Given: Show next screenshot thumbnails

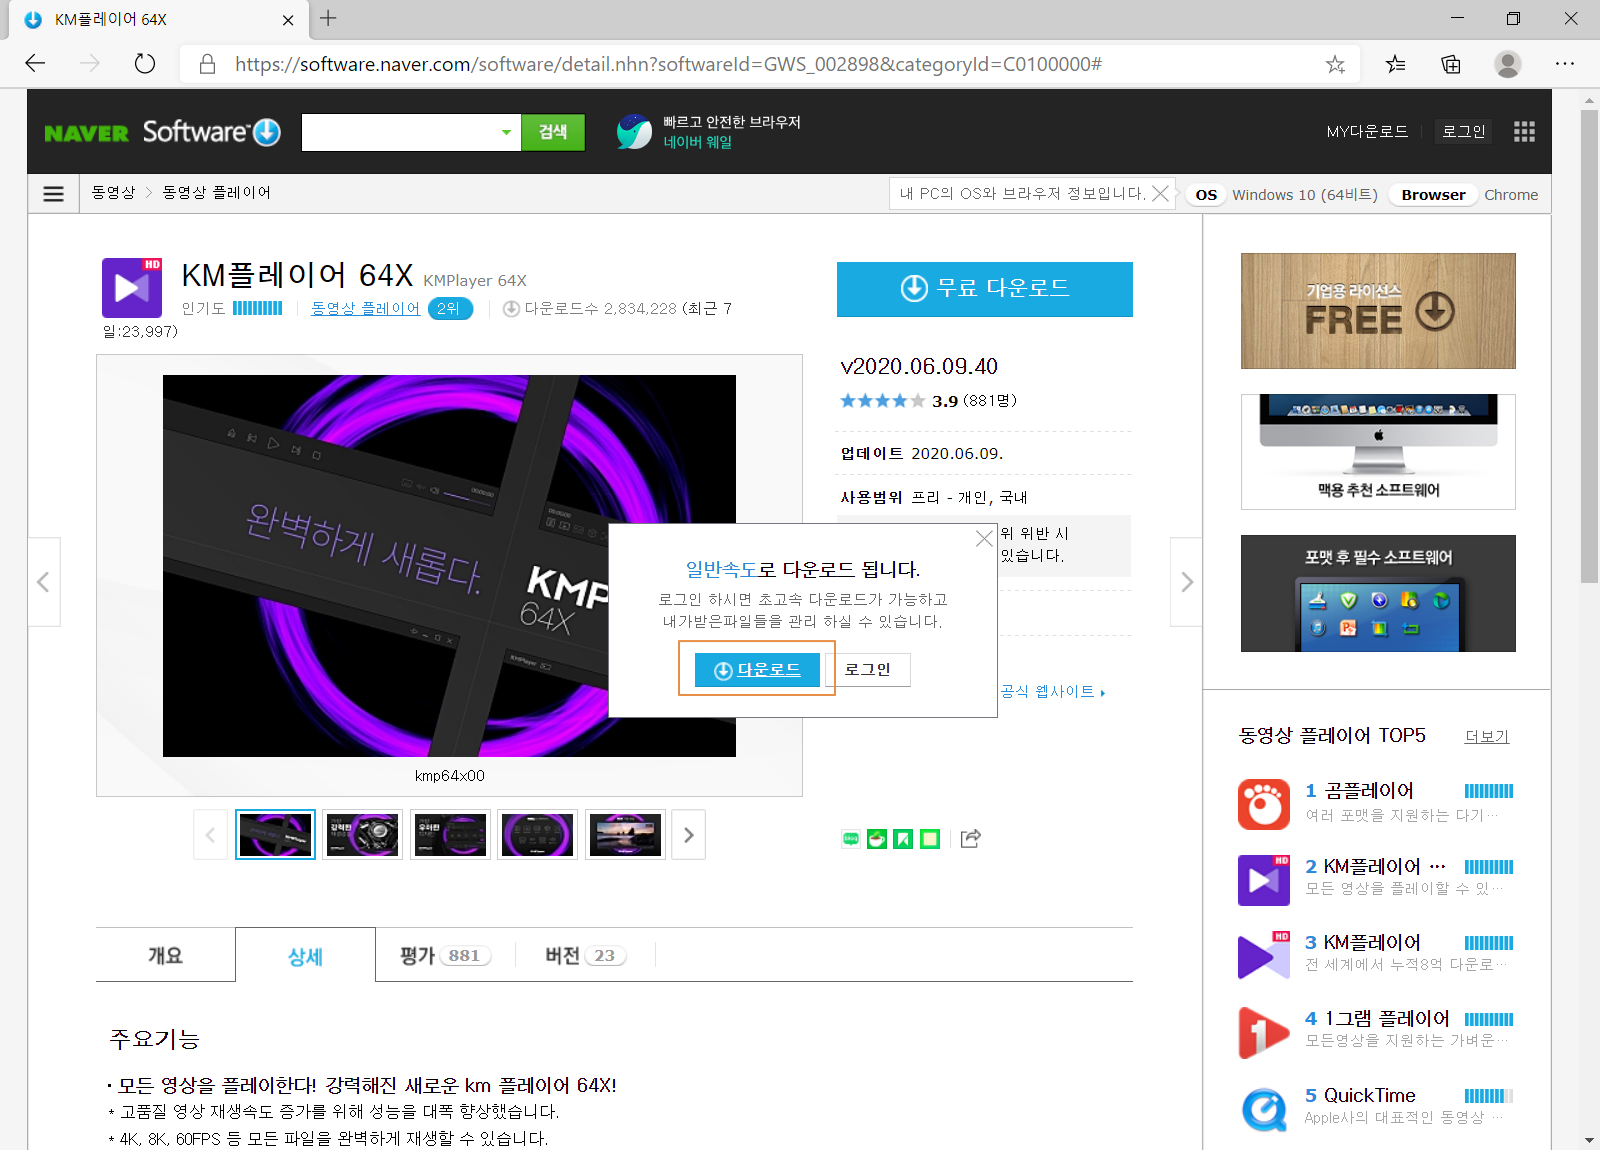Looking at the screenshot, I should pyautogui.click(x=688, y=835).
